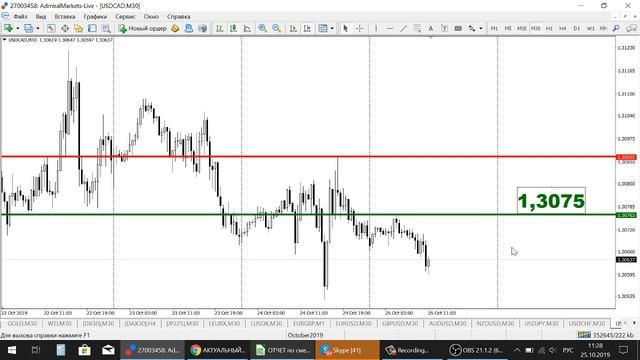Select the text 'A' tool
Image resolution: width=640 pixels, height=360 pixels.
tap(430, 28)
